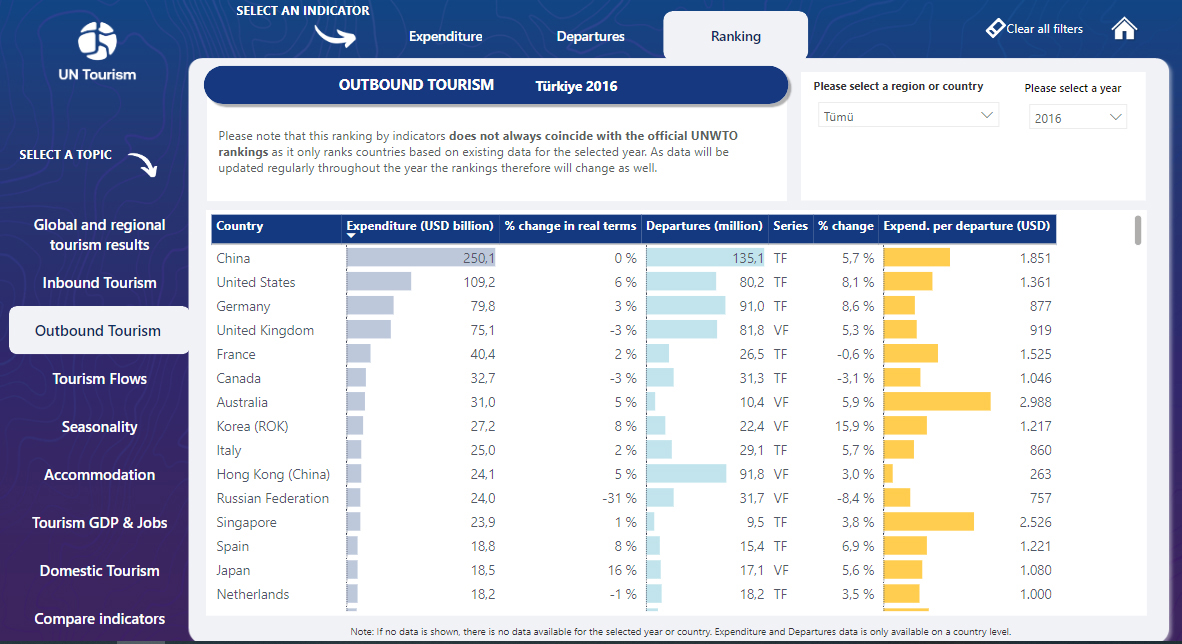Screen dimensions: 1182x644
Task: Sort by Departures (million) column header
Action: (704, 226)
